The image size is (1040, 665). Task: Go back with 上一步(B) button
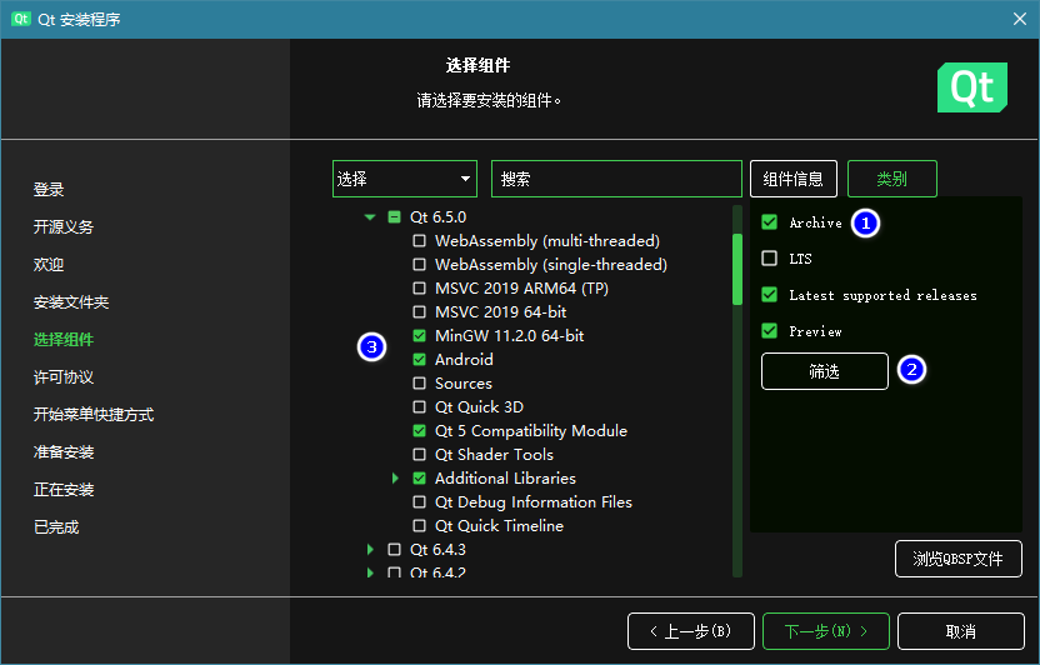pos(690,631)
